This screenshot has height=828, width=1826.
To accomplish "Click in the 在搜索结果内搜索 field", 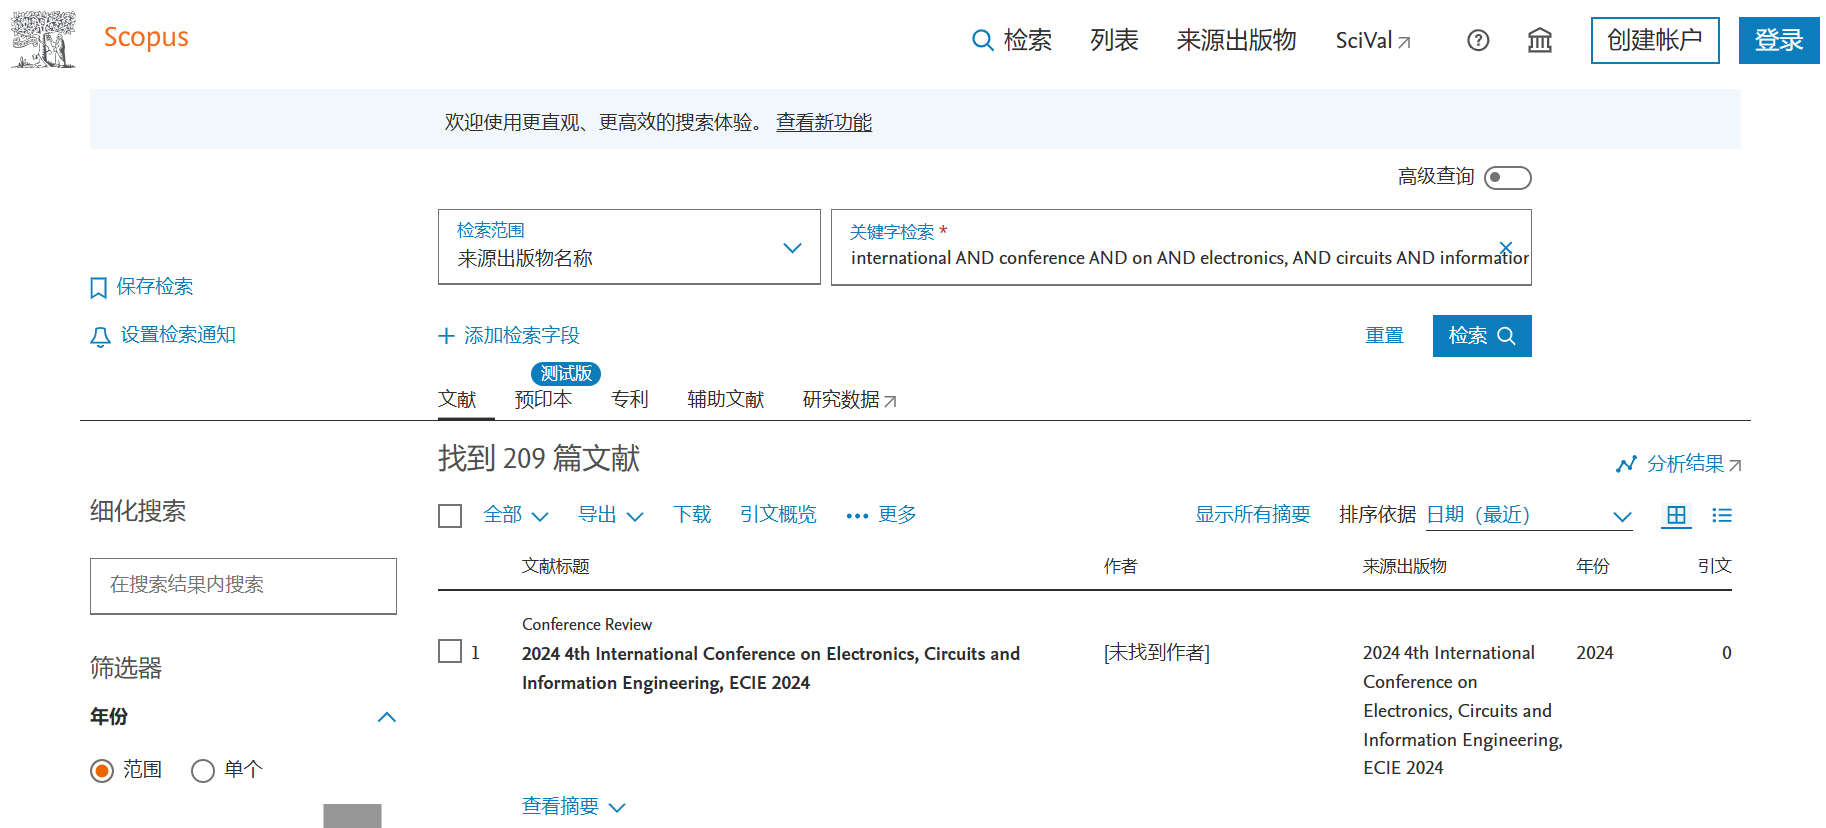I will click(243, 586).
